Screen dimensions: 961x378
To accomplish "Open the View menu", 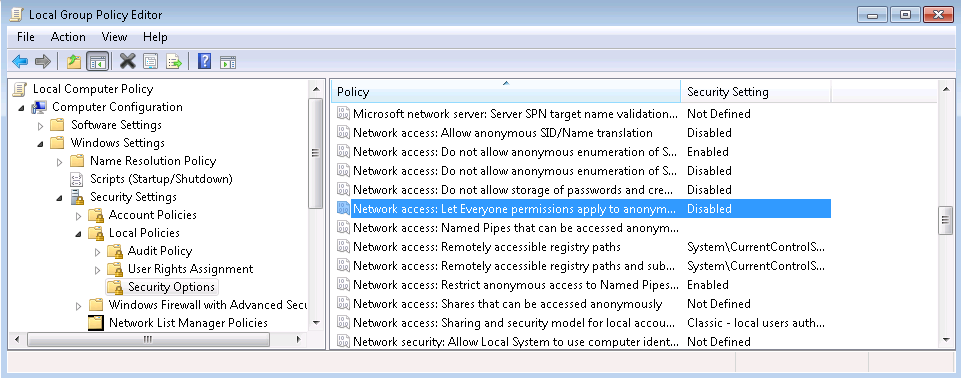I will 115,37.
